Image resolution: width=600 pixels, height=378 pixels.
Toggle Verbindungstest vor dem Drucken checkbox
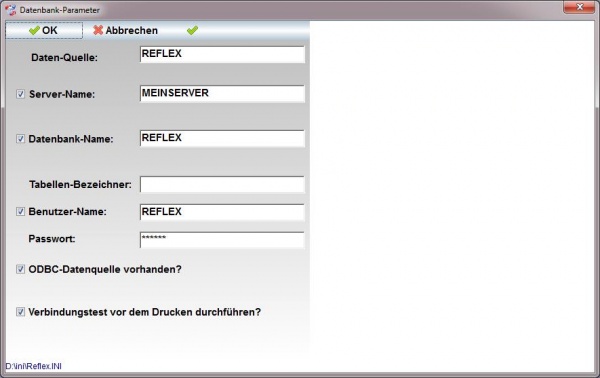[21, 312]
